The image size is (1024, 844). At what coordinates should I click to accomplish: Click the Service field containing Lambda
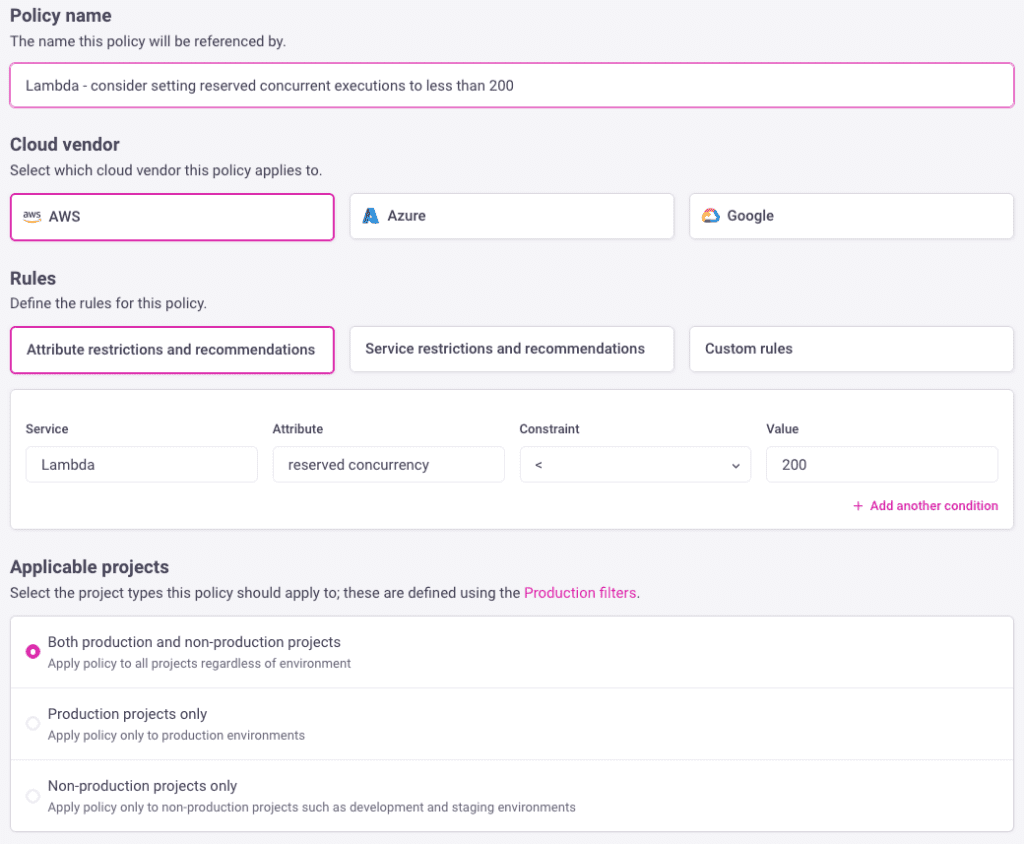[142, 464]
